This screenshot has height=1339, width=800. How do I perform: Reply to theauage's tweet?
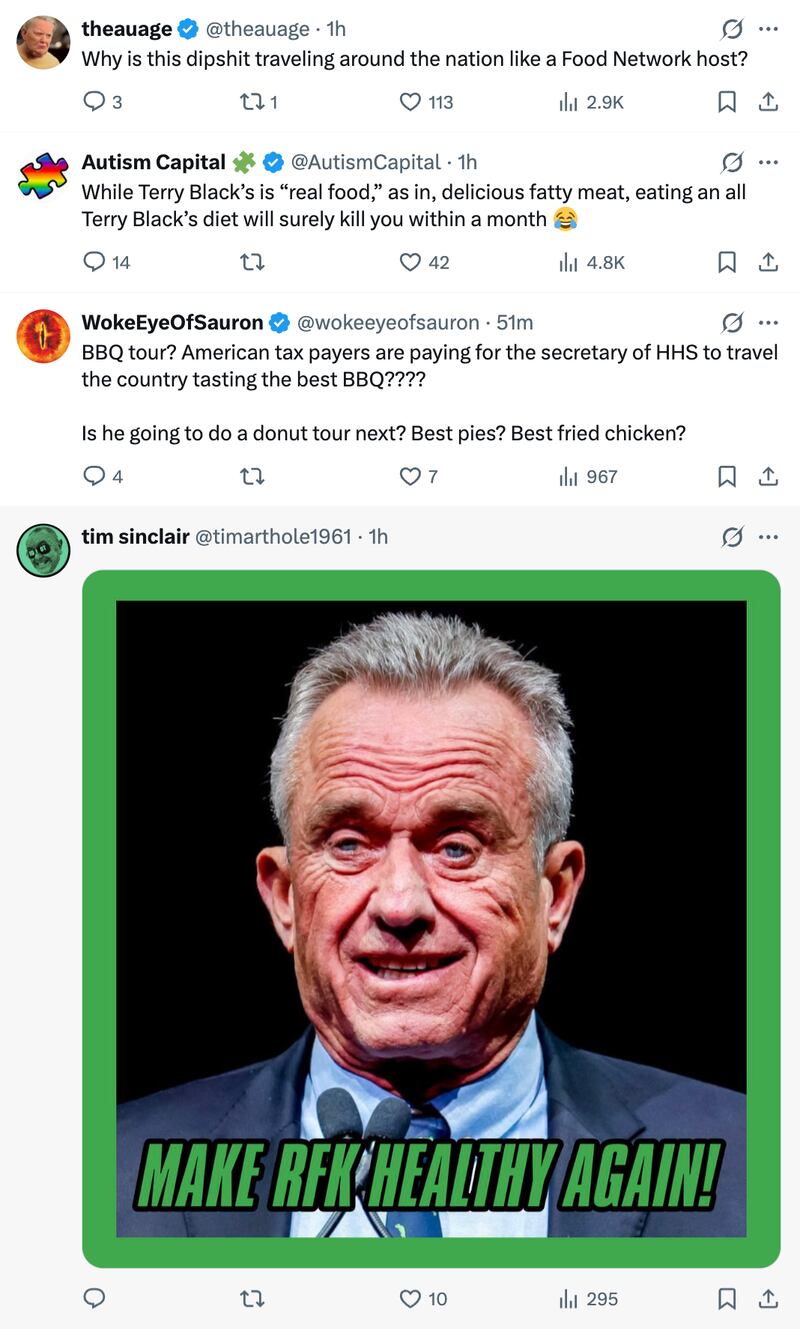(x=94, y=101)
